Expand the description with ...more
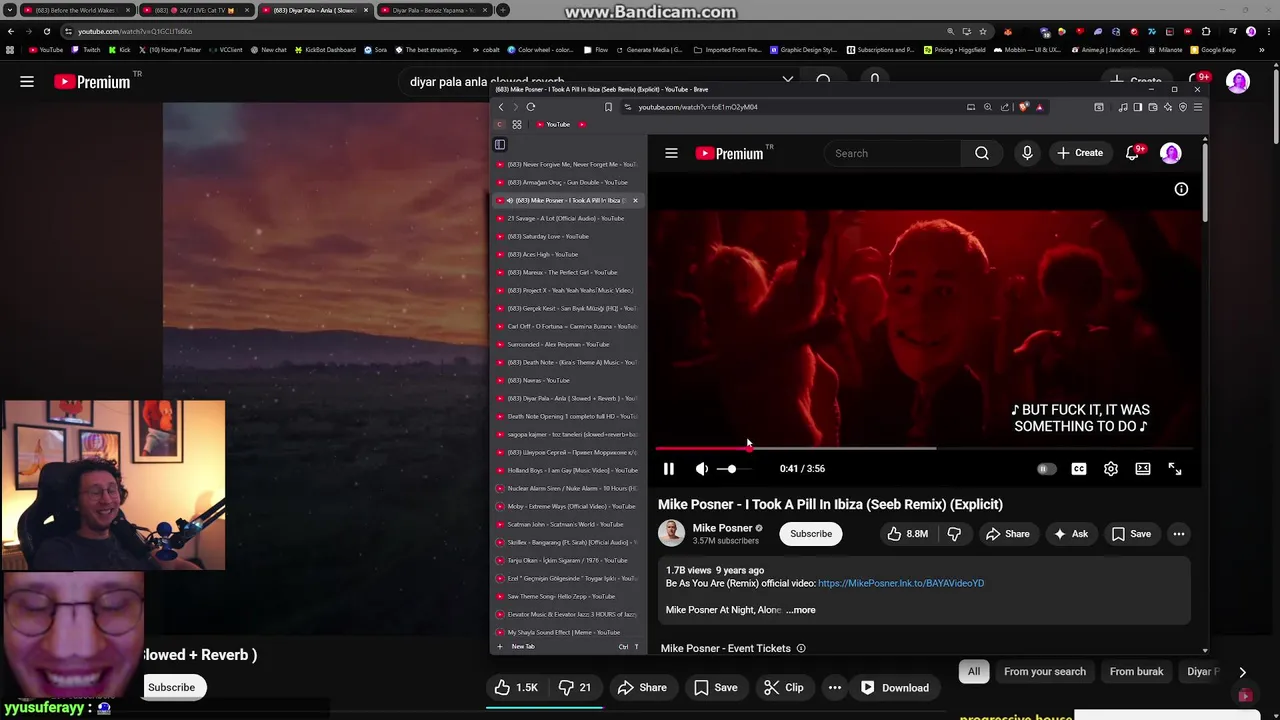This screenshot has height=720, width=1280. pyautogui.click(x=800, y=610)
